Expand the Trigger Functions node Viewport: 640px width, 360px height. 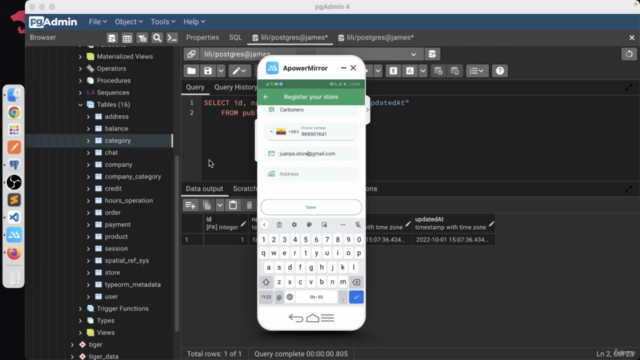80,309
